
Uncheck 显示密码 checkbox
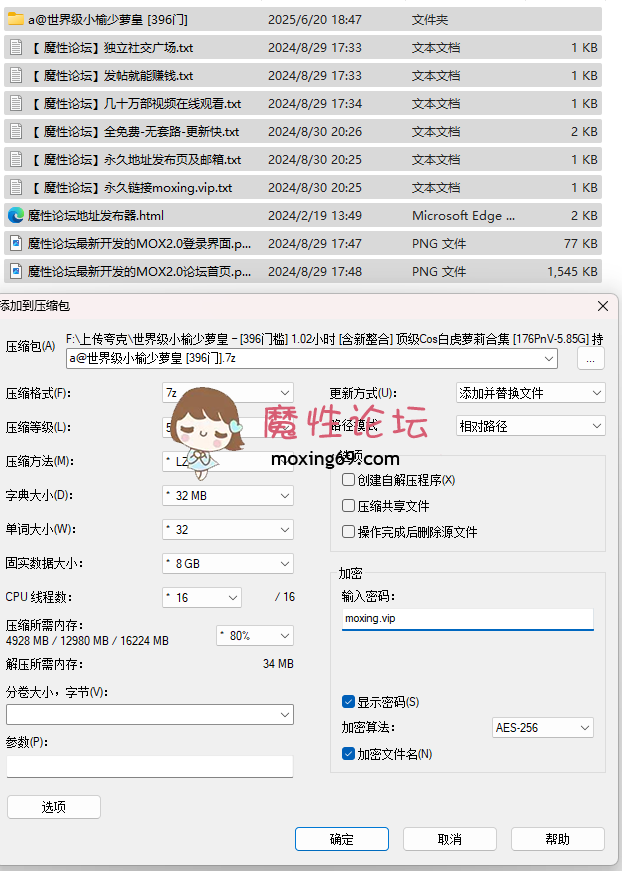click(x=348, y=702)
